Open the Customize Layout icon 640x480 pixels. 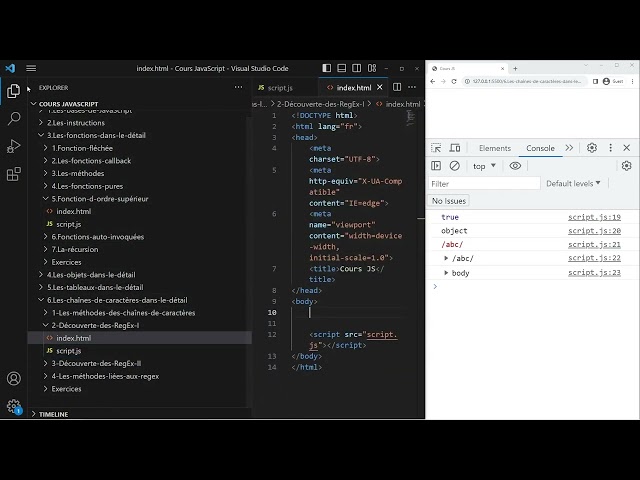tap(372, 68)
